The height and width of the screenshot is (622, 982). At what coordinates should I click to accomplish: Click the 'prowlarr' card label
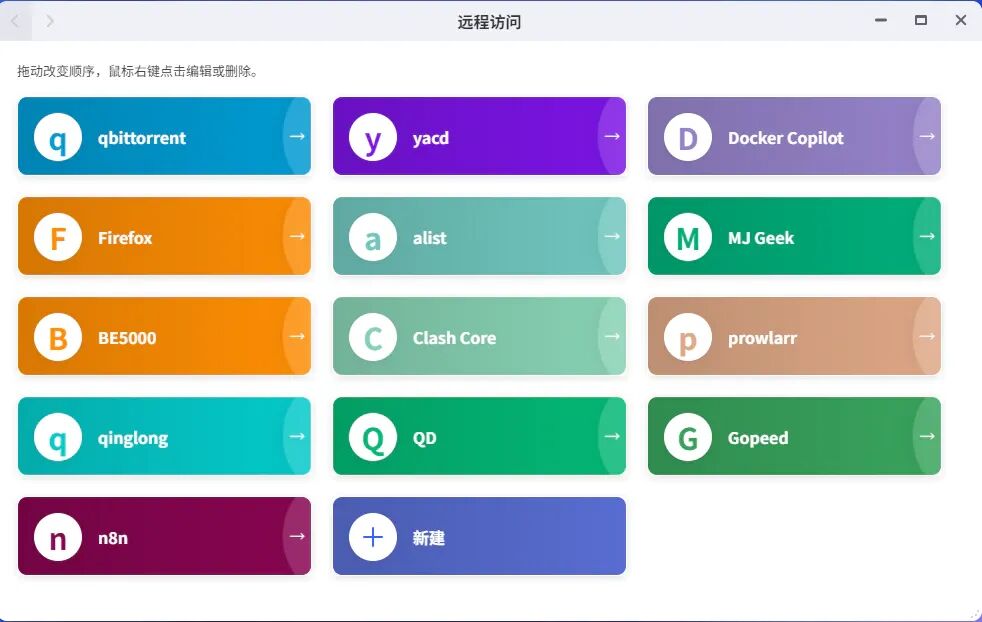click(x=762, y=339)
